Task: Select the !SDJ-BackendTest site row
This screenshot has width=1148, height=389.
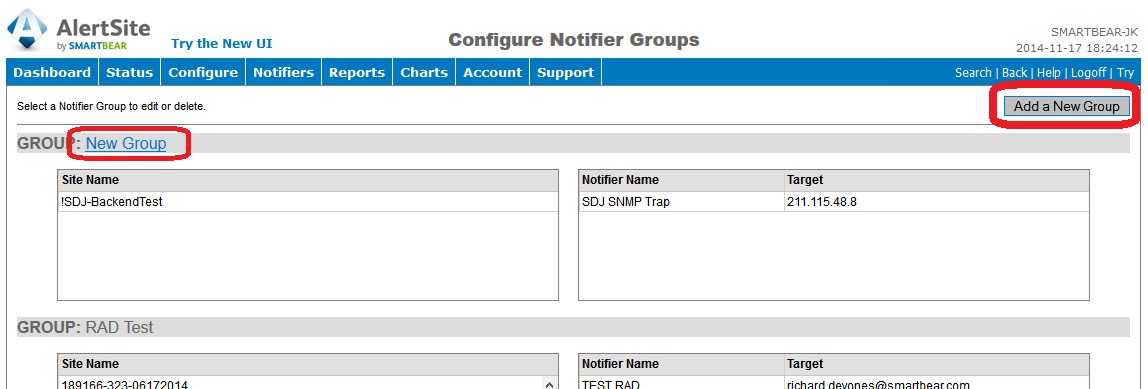Action: pyautogui.click(x=308, y=201)
